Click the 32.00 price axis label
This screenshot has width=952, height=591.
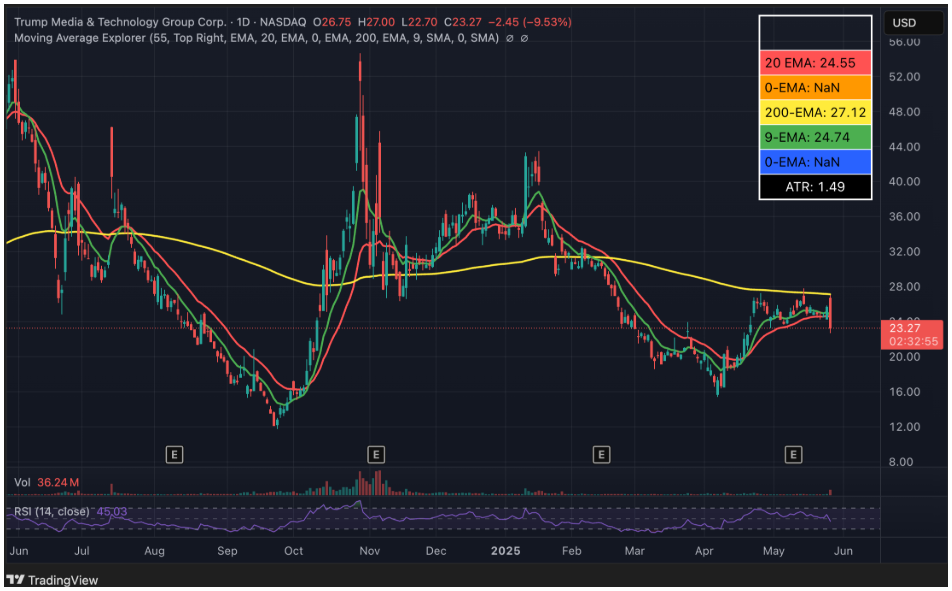pos(905,251)
